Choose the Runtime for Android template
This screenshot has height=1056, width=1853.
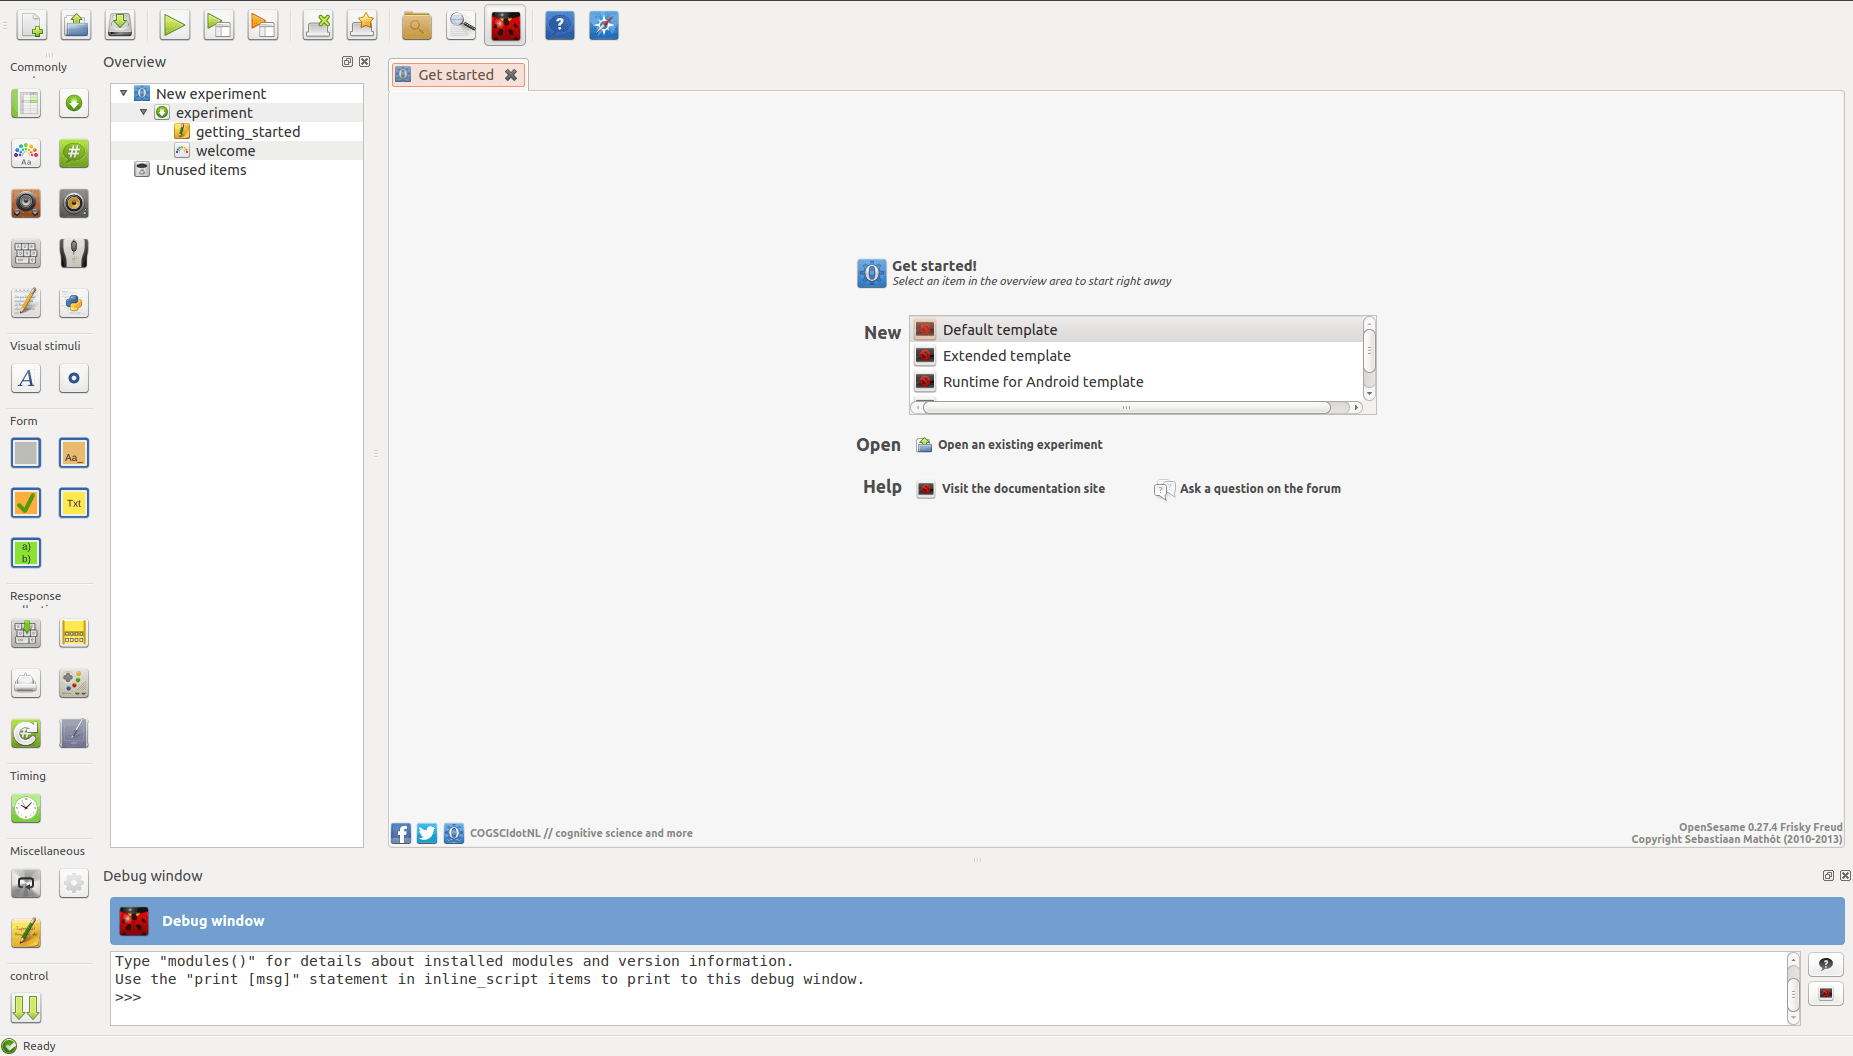[x=1137, y=381]
